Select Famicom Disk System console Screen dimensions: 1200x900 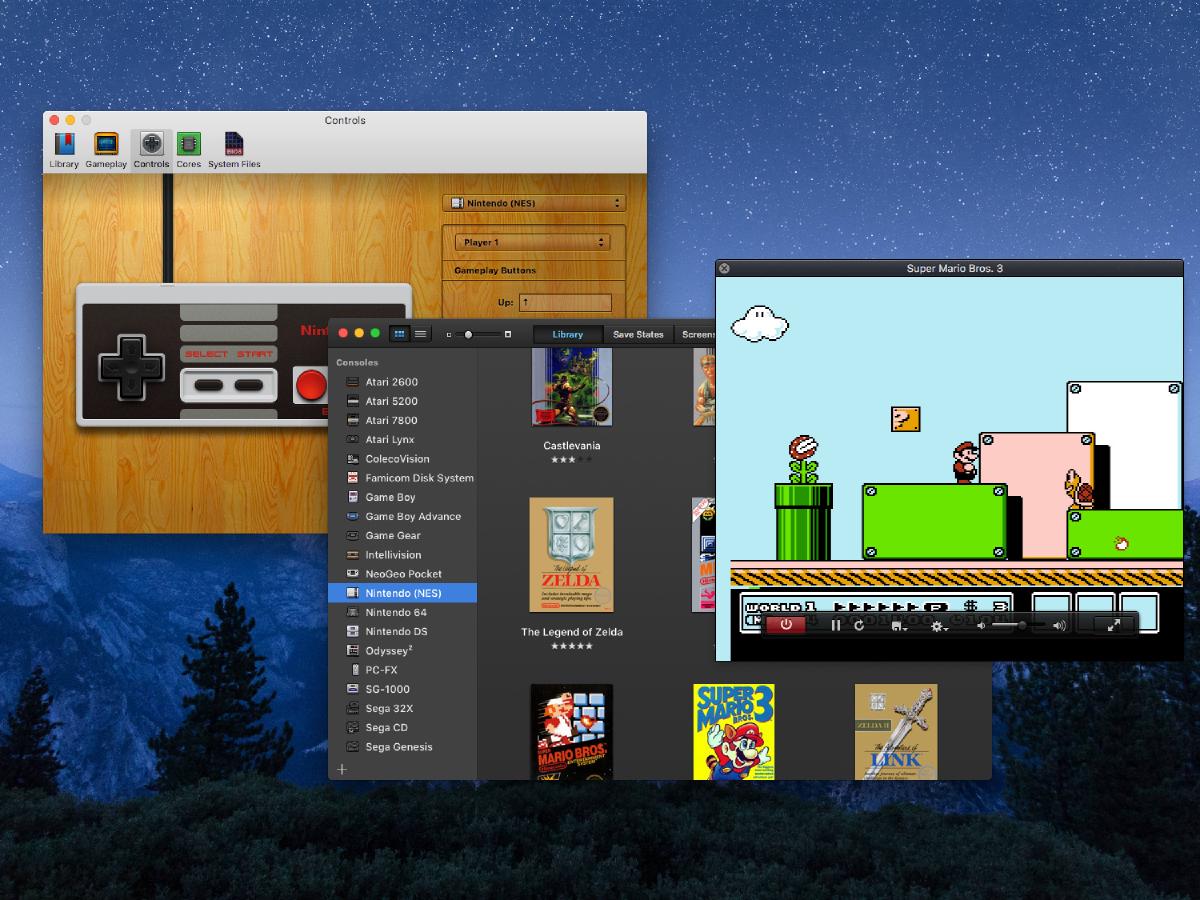[x=403, y=478]
